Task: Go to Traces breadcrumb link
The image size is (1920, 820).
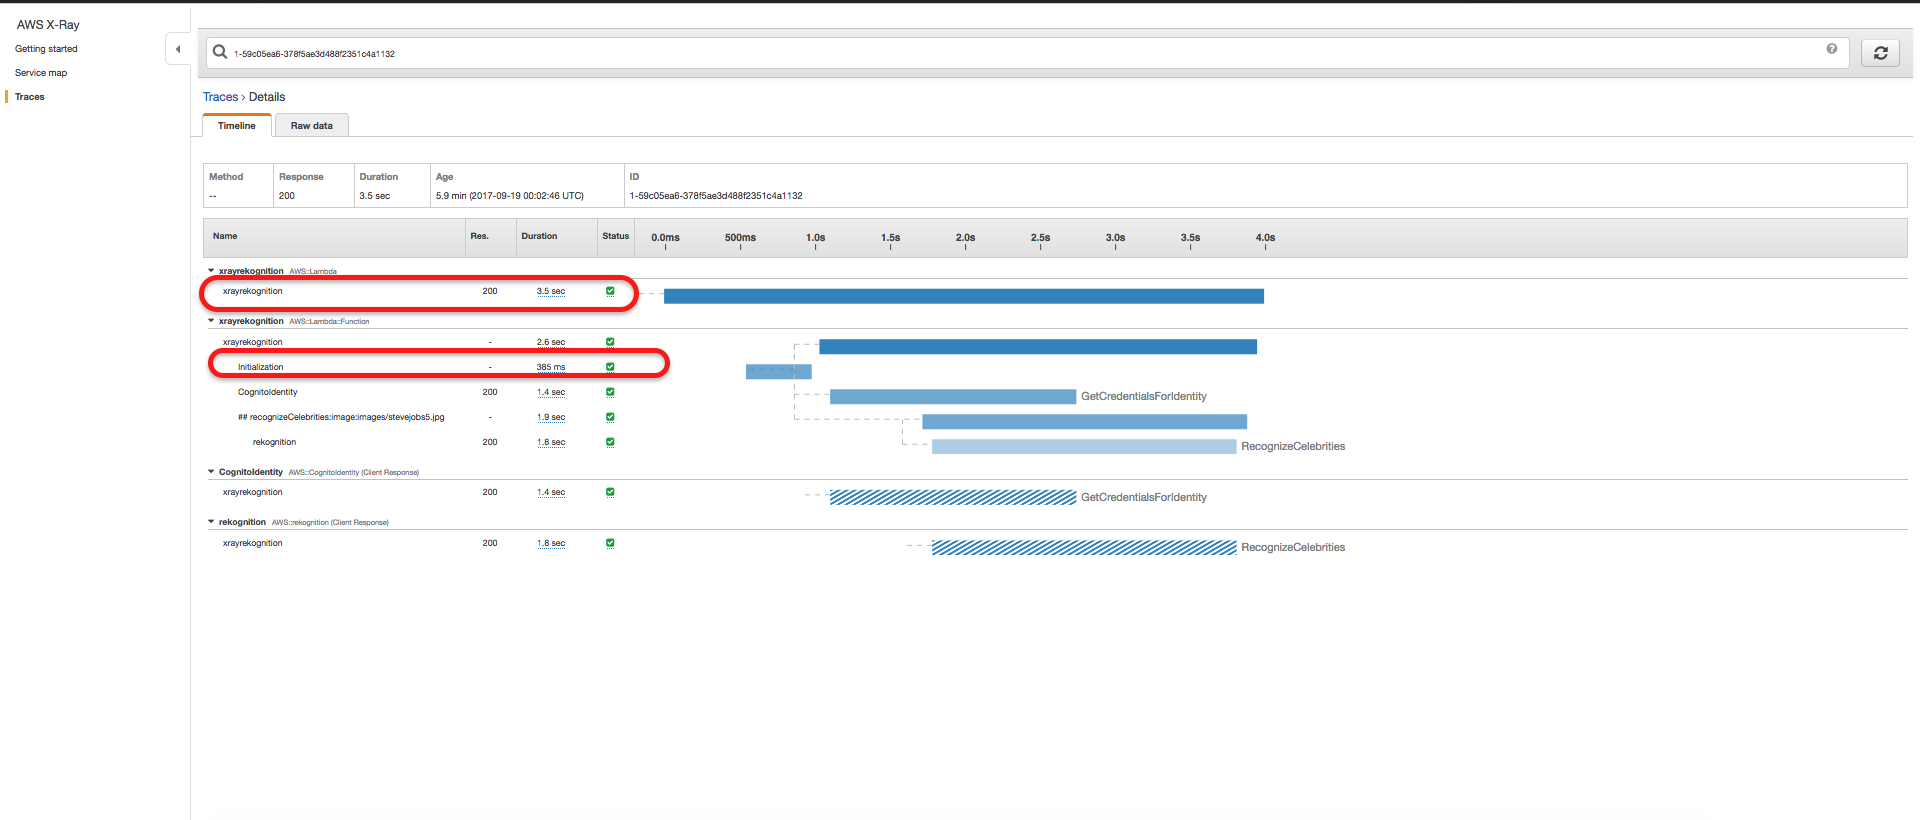Action: pos(220,97)
